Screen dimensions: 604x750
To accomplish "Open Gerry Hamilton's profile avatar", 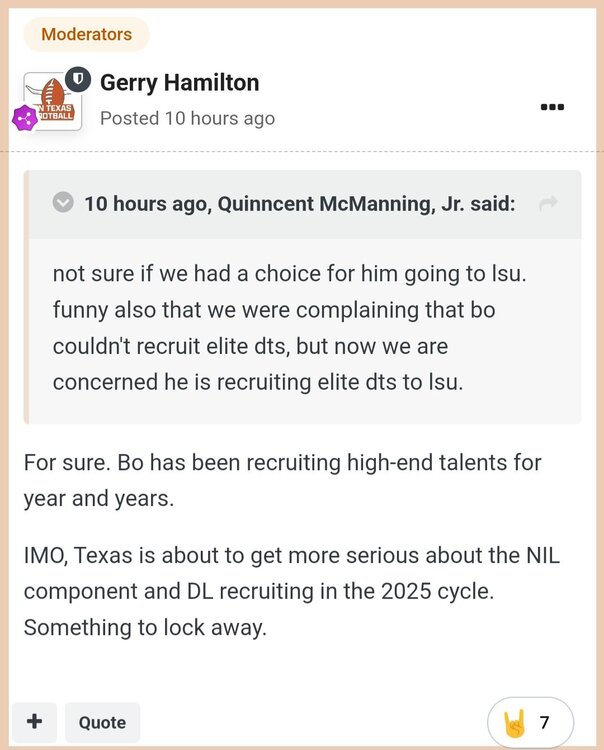I will click(52, 100).
